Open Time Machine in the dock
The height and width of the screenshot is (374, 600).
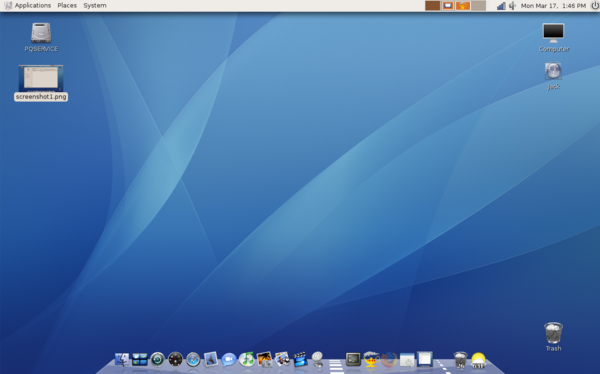(x=157, y=359)
